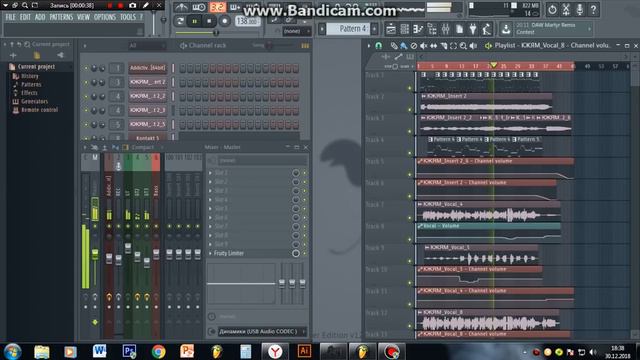Image resolution: width=640 pixels, height=360 pixels.
Task: Open the PATTERNS menu
Action: coord(61,17)
